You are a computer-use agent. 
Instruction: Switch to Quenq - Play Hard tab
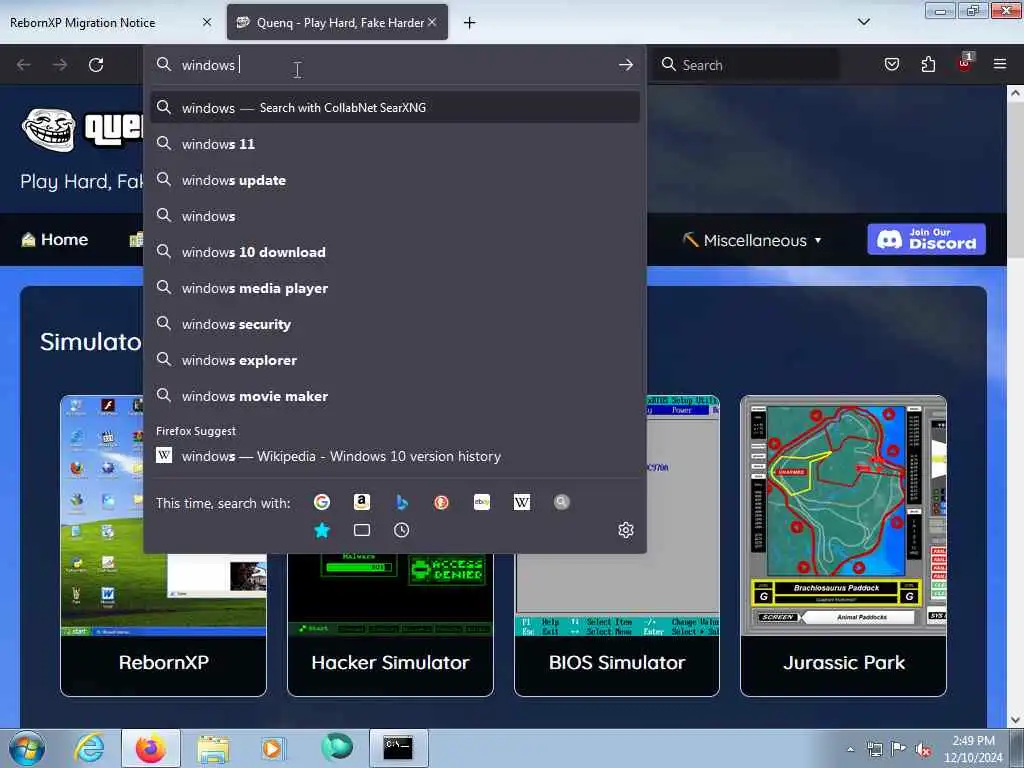point(337,22)
